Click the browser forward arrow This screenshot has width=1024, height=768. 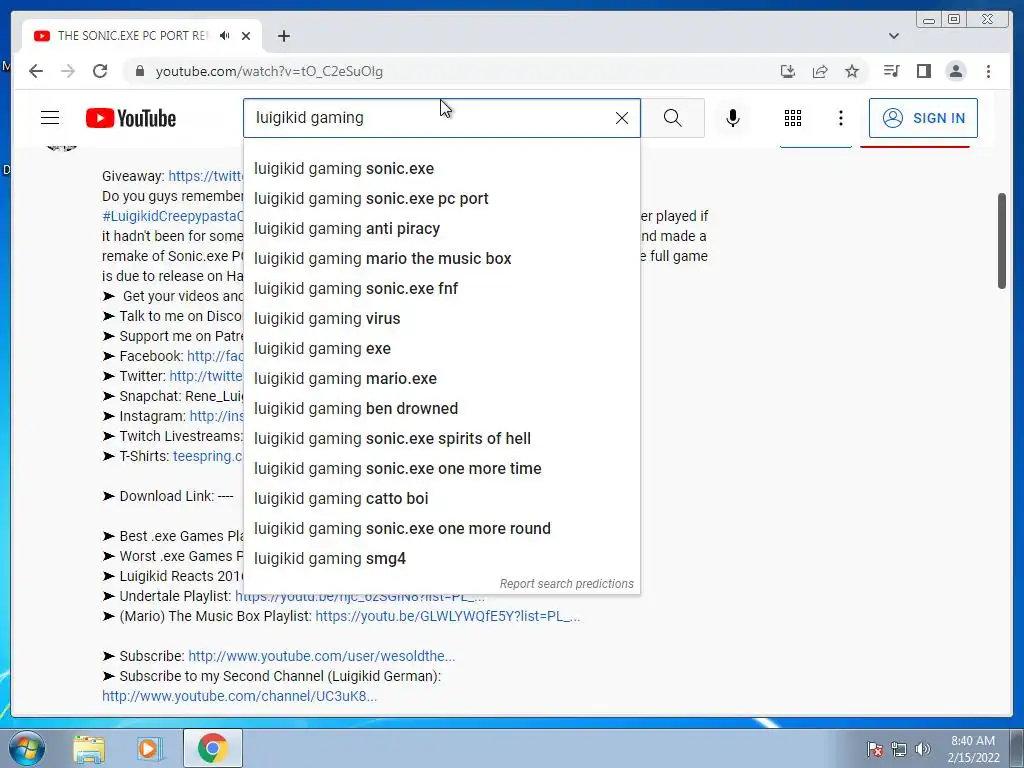click(x=68, y=71)
